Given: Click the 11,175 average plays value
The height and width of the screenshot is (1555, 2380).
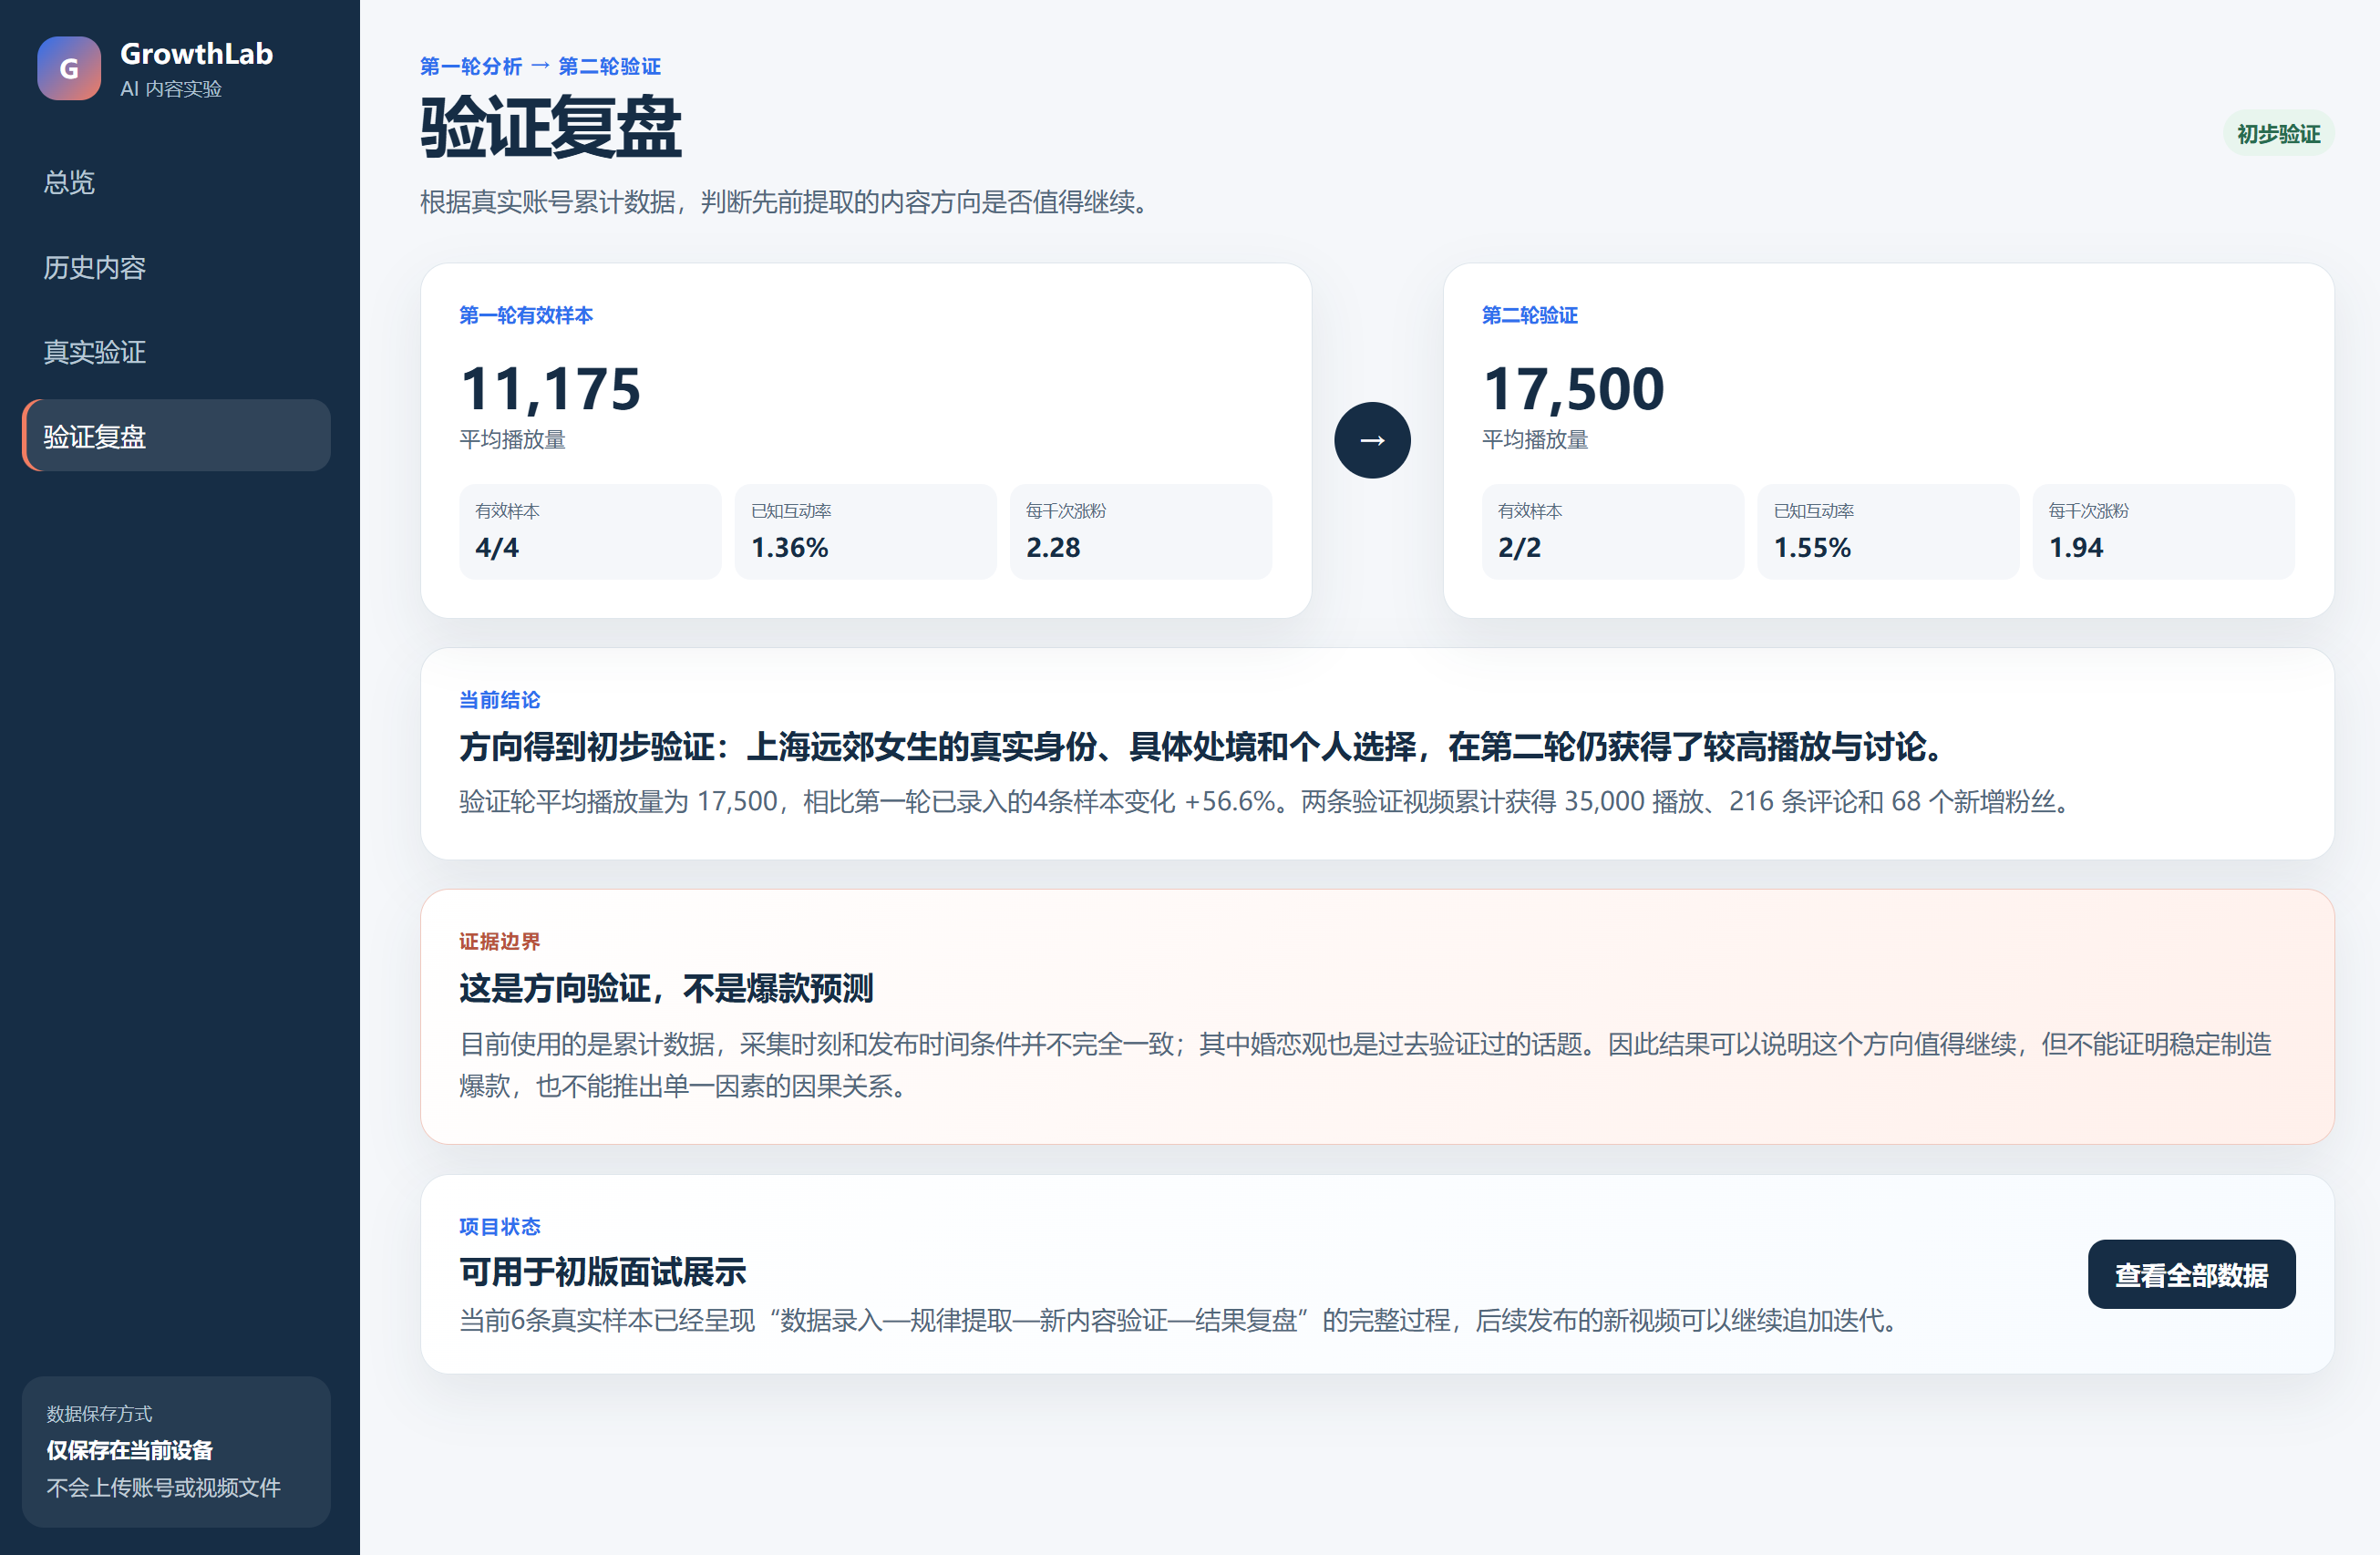Looking at the screenshot, I should coord(550,388).
